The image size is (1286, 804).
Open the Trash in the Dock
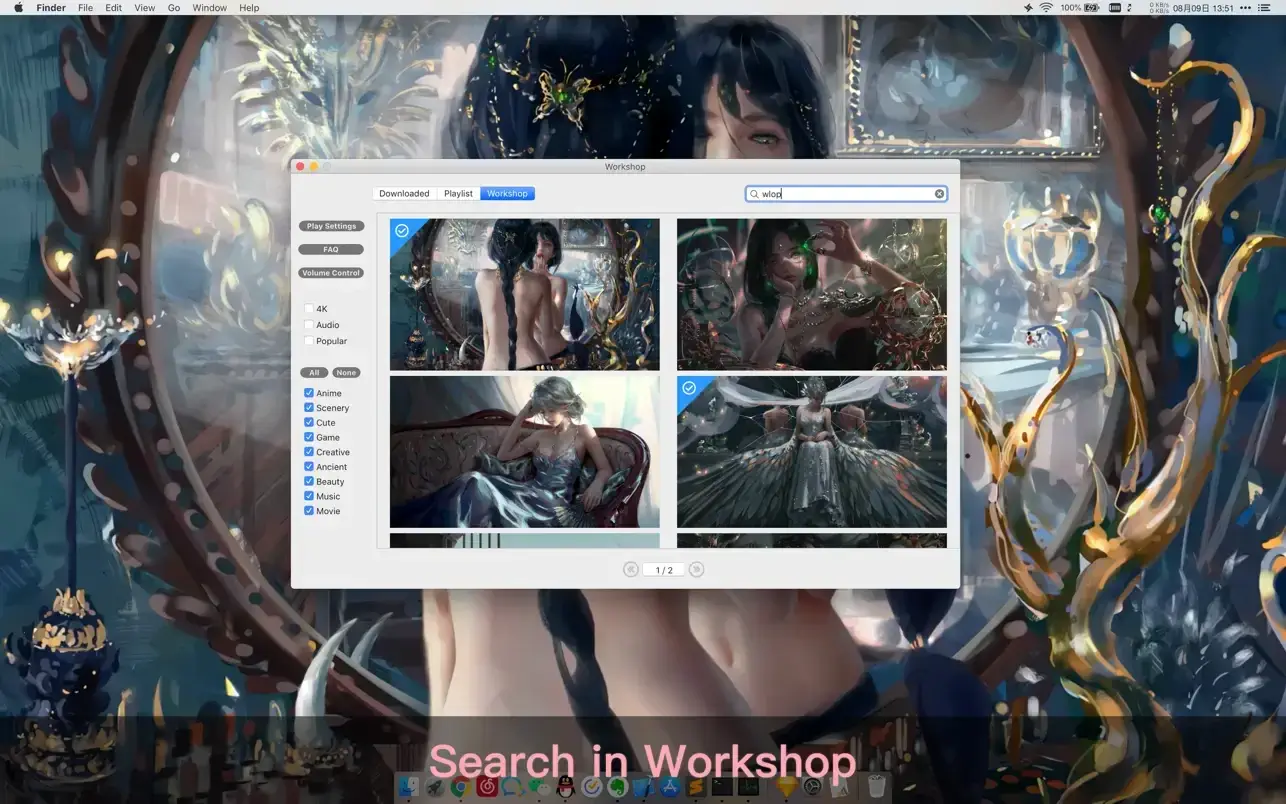point(876,787)
